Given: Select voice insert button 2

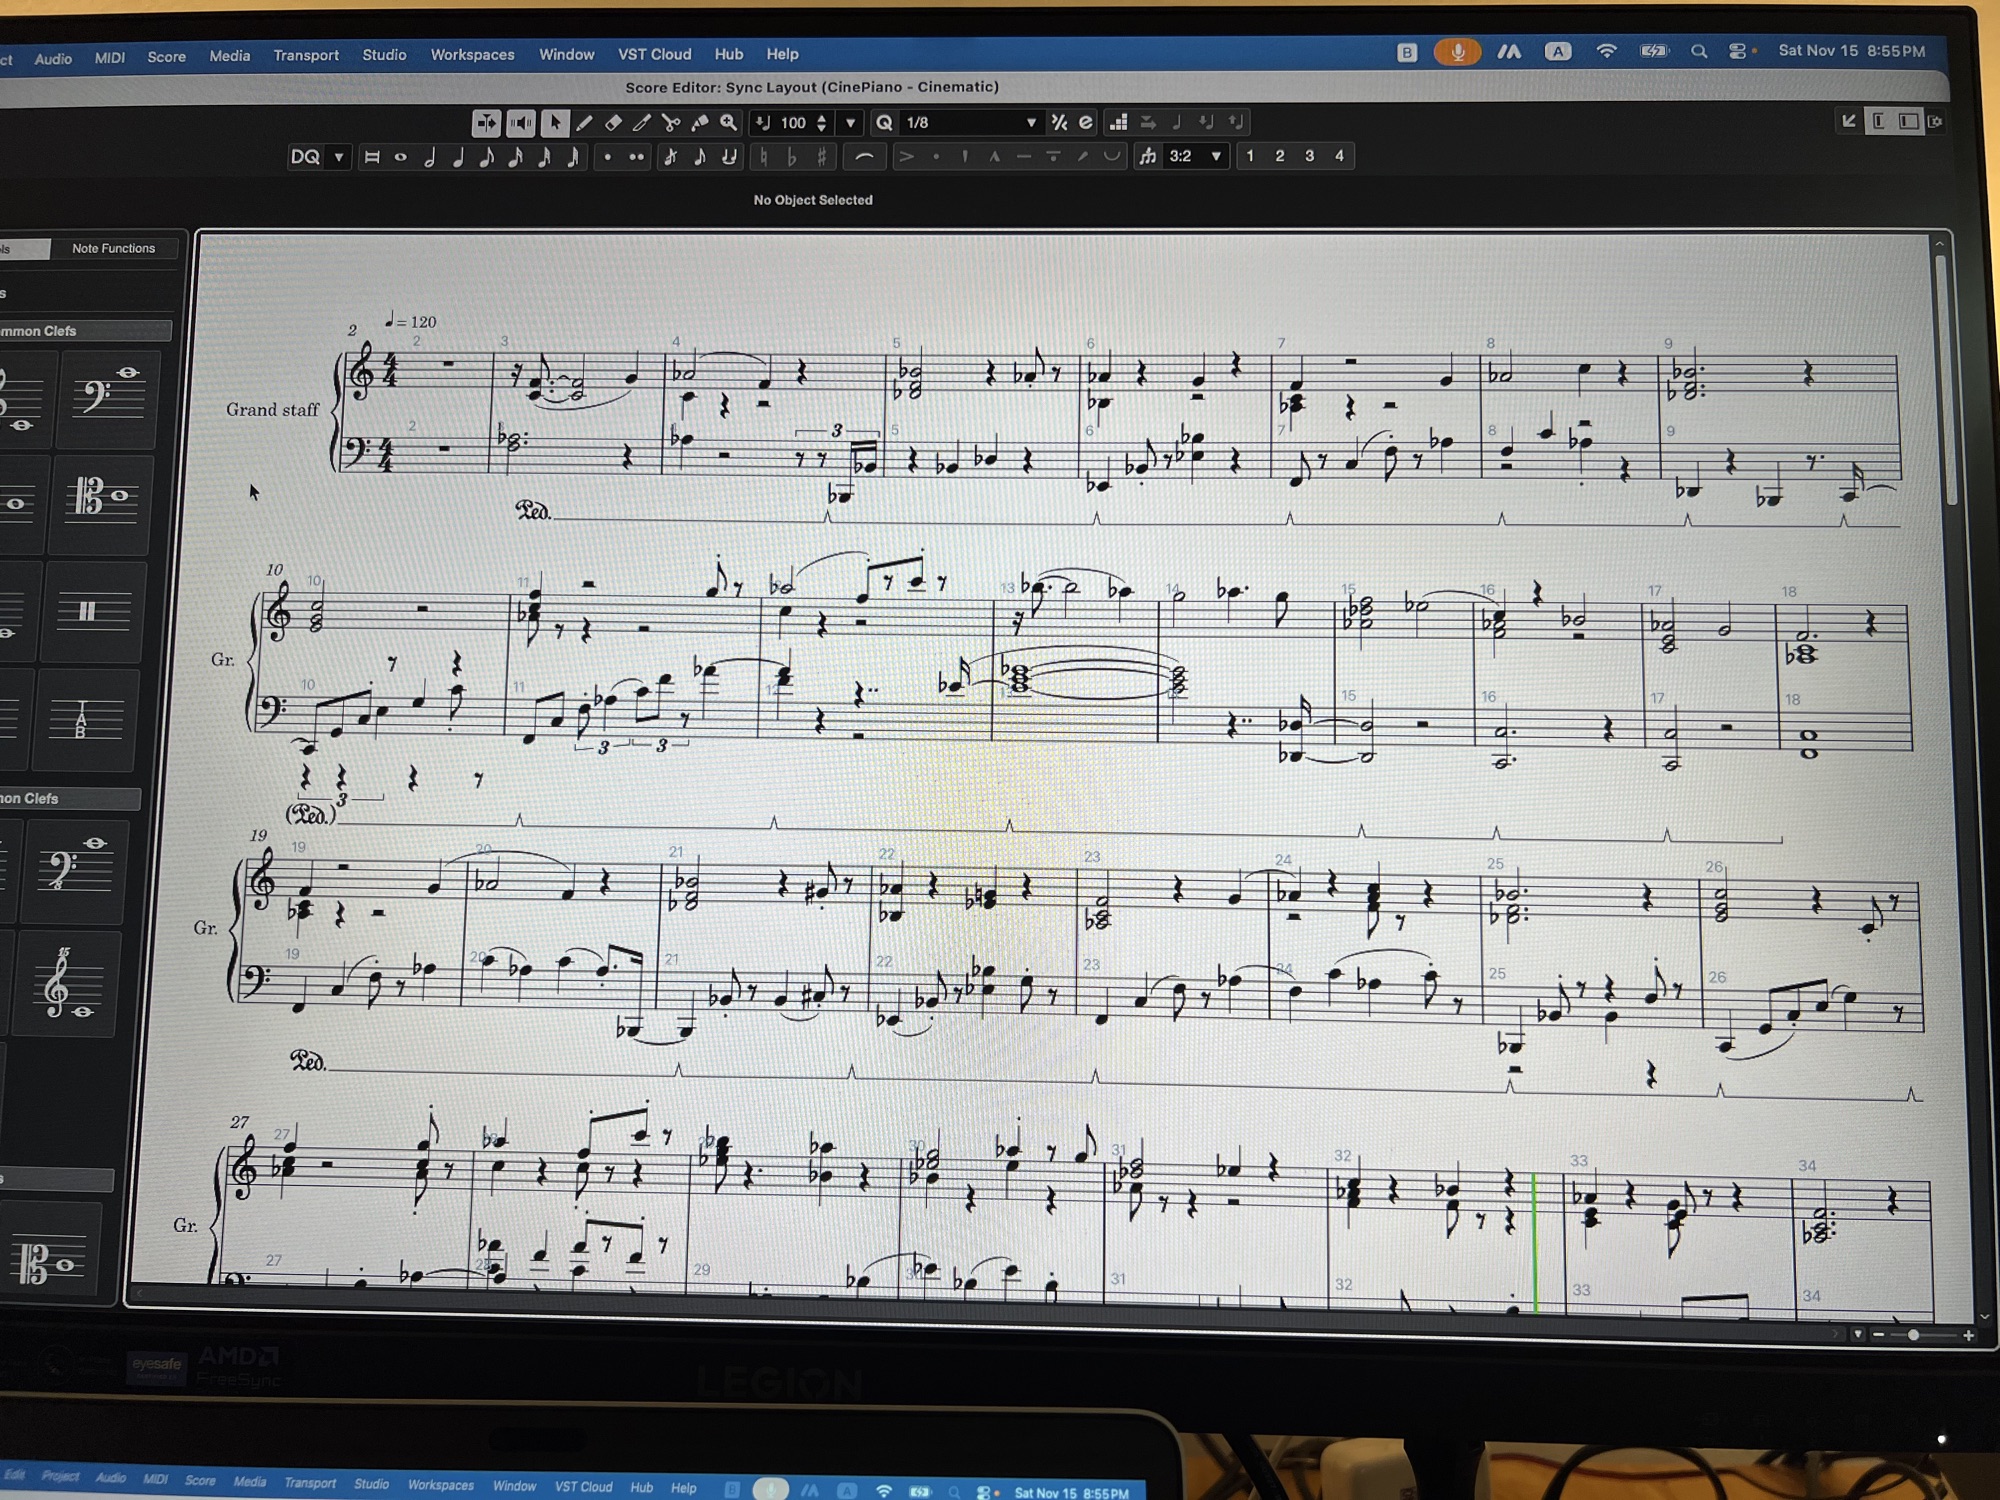Looking at the screenshot, I should coord(1279,156).
